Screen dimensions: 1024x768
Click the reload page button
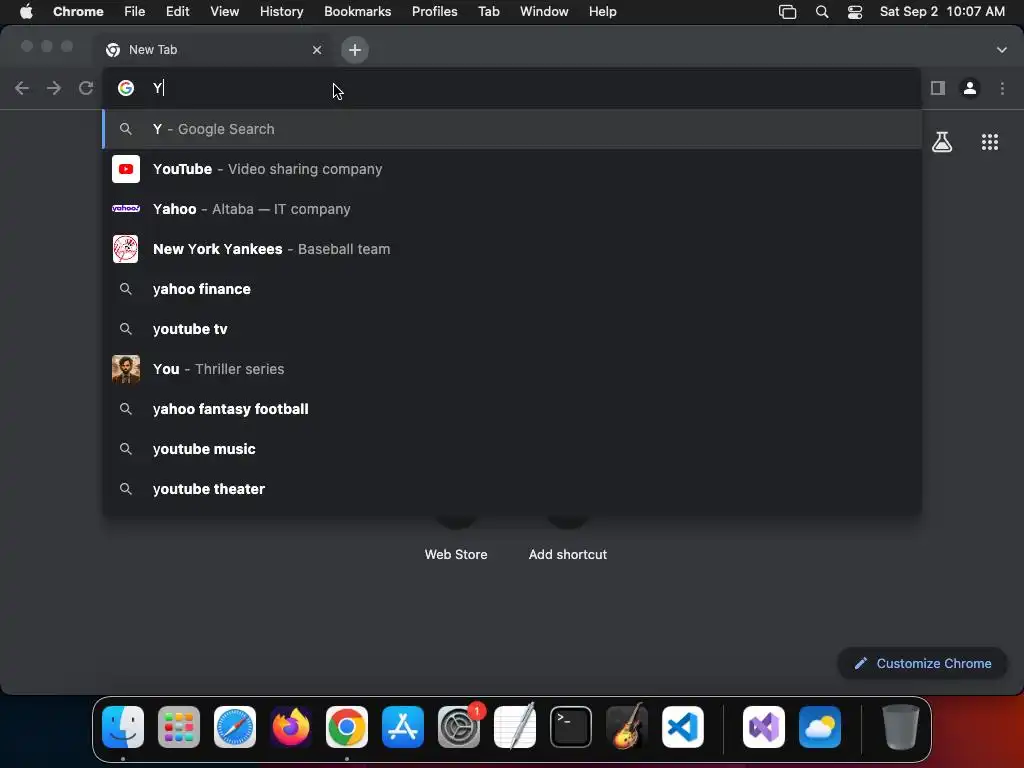click(x=86, y=88)
